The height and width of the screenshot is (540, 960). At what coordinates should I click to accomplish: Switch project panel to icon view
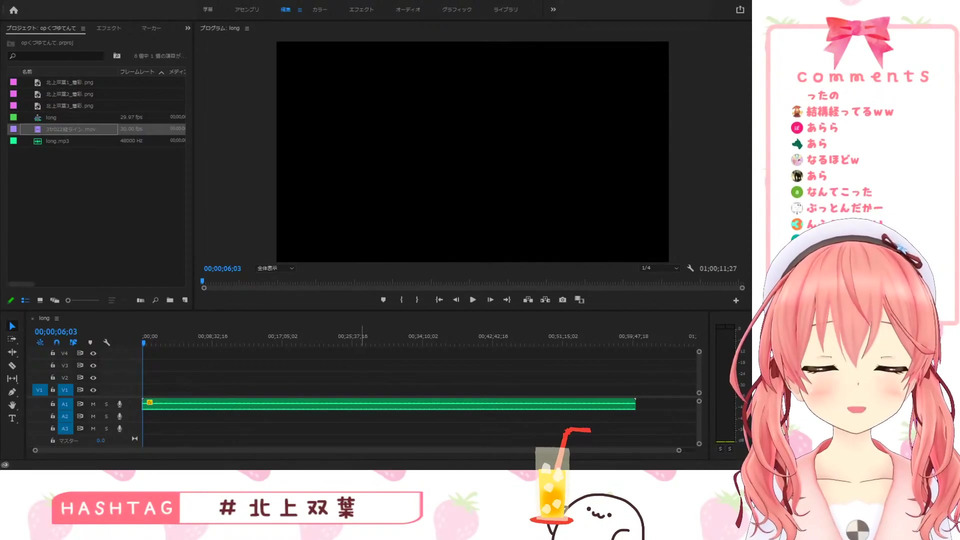point(40,300)
